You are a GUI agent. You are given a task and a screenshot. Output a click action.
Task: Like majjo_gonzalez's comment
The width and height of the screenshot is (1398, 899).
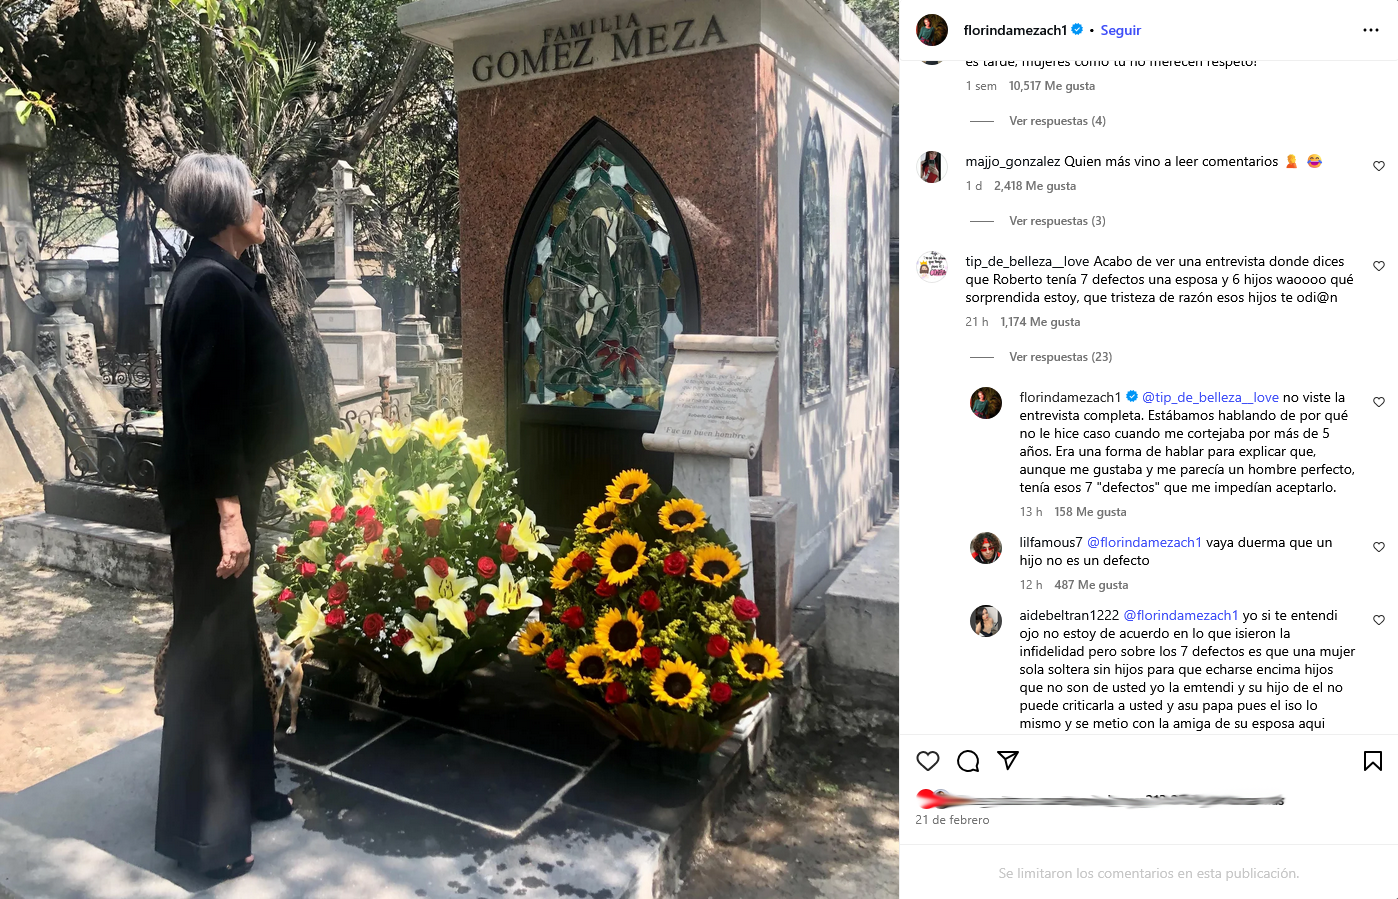coord(1379,166)
